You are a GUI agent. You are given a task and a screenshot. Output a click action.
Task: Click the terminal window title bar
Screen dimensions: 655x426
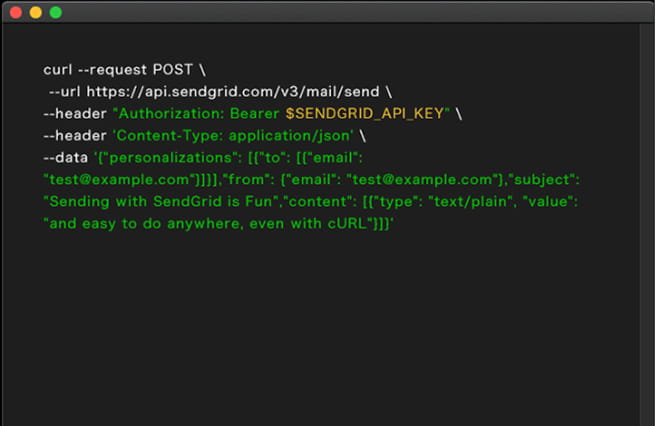330,12
